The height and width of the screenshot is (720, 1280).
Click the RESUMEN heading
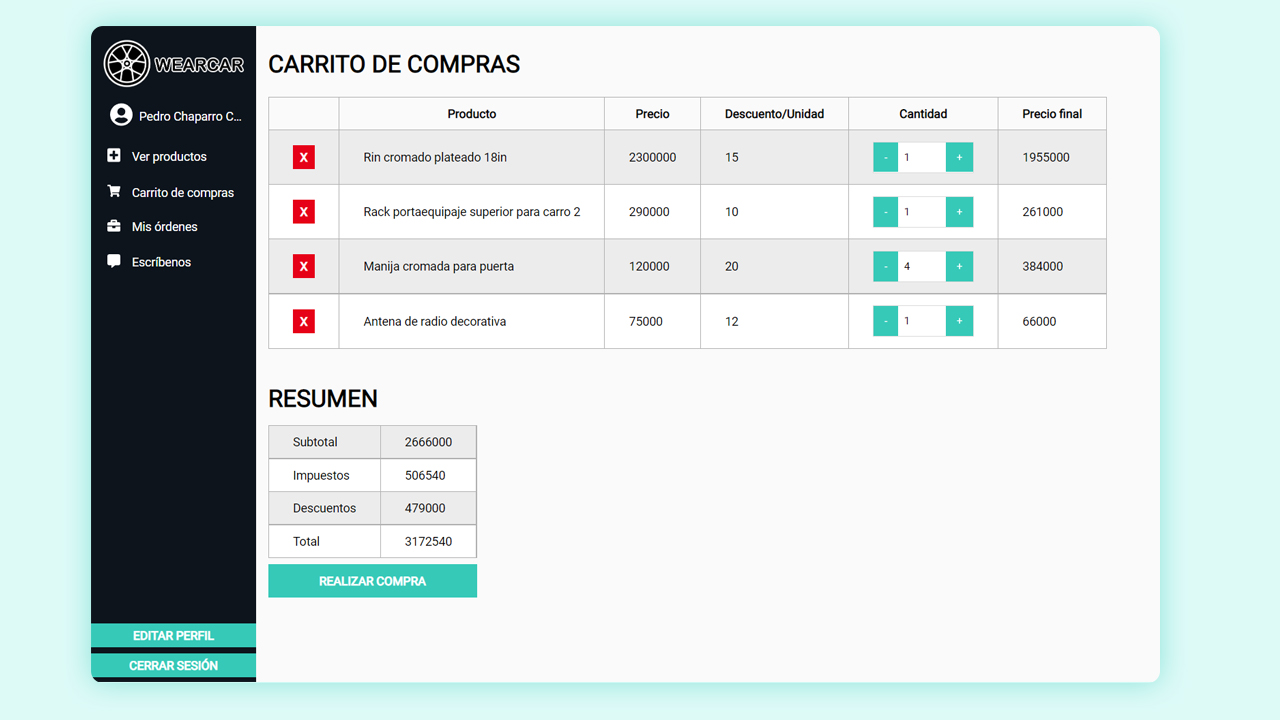coord(323,398)
